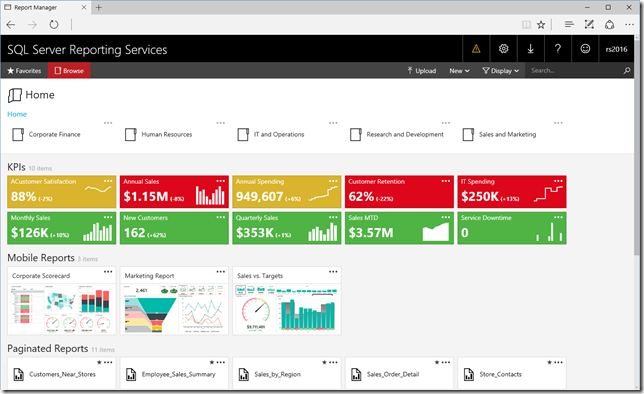Screen dimensions: 644x394
Task: Open a new browser tab with plus
Action: click(99, 7)
